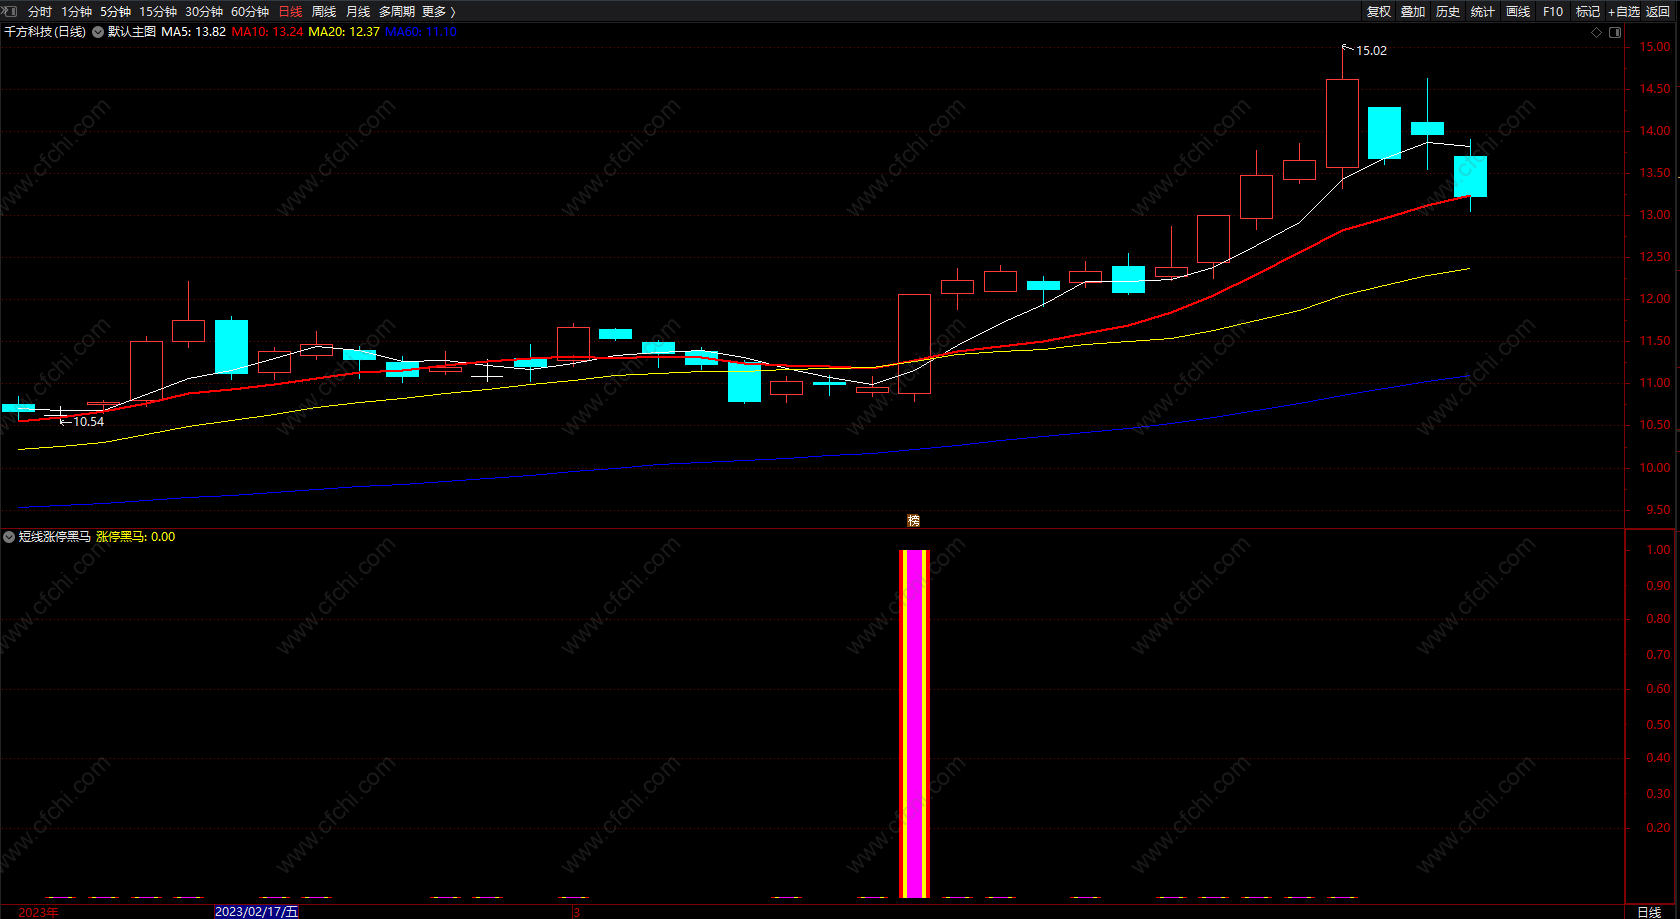This screenshot has height=919, width=1680.
Task: Click the 返回 back button
Action: [x=1658, y=11]
